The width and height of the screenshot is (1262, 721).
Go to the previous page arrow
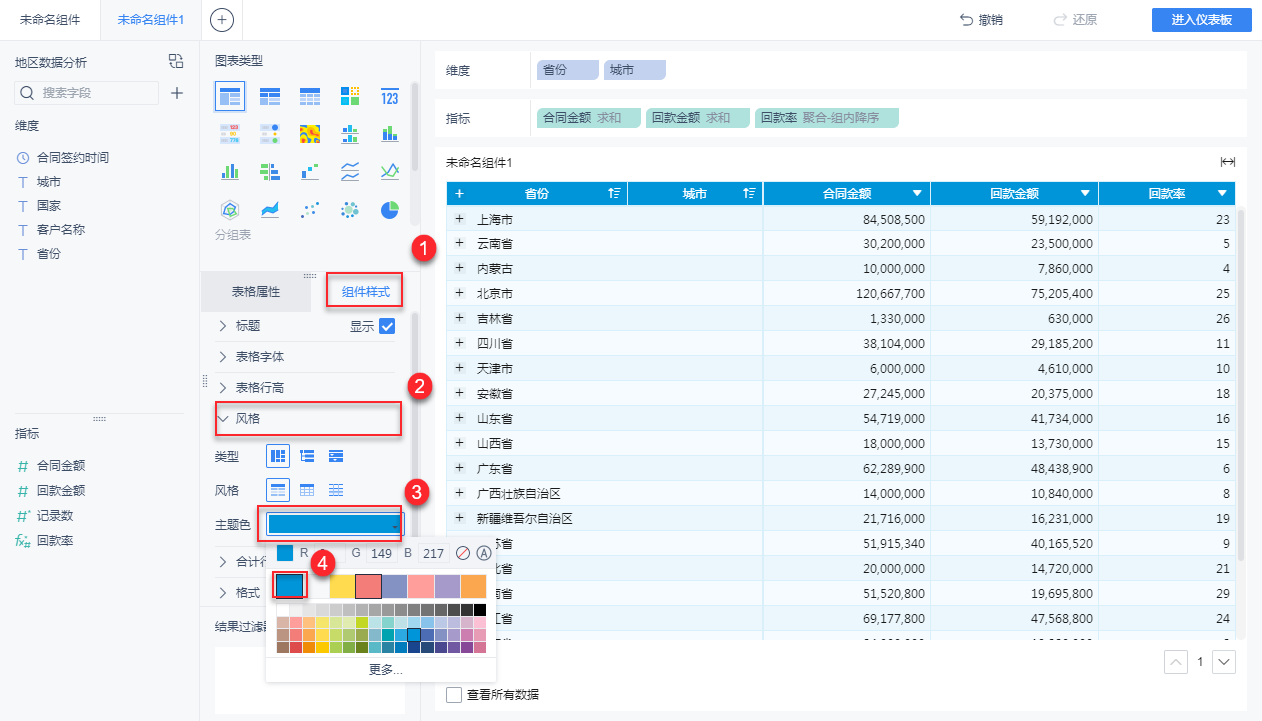click(1177, 661)
